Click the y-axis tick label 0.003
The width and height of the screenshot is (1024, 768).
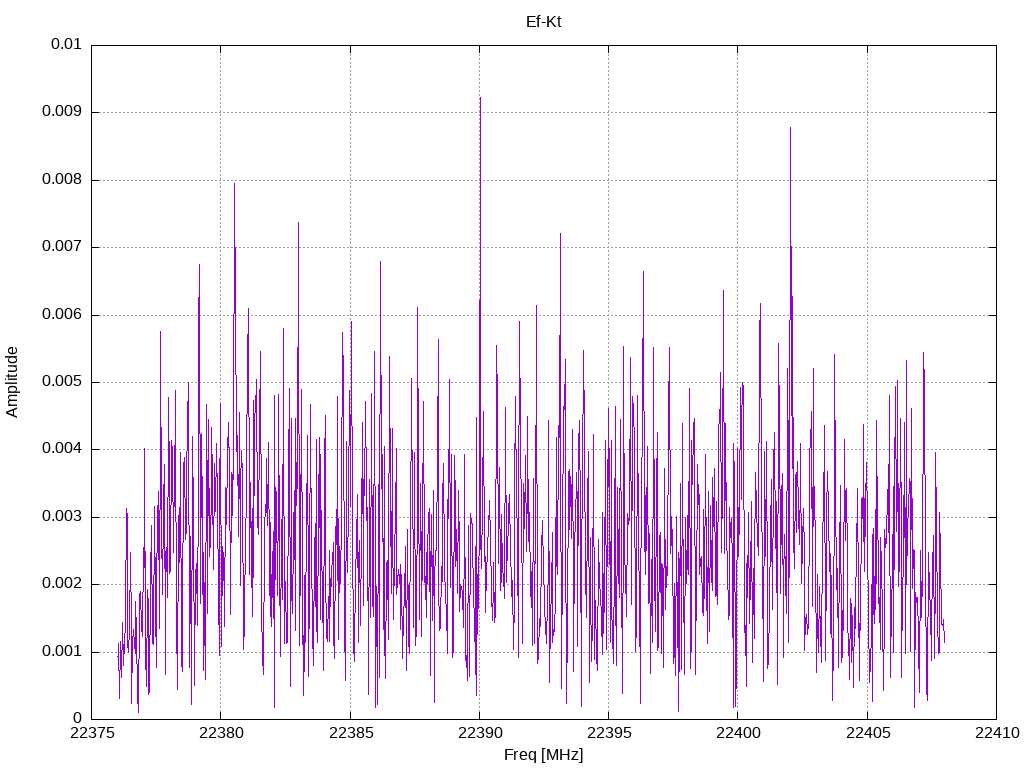click(x=62, y=517)
